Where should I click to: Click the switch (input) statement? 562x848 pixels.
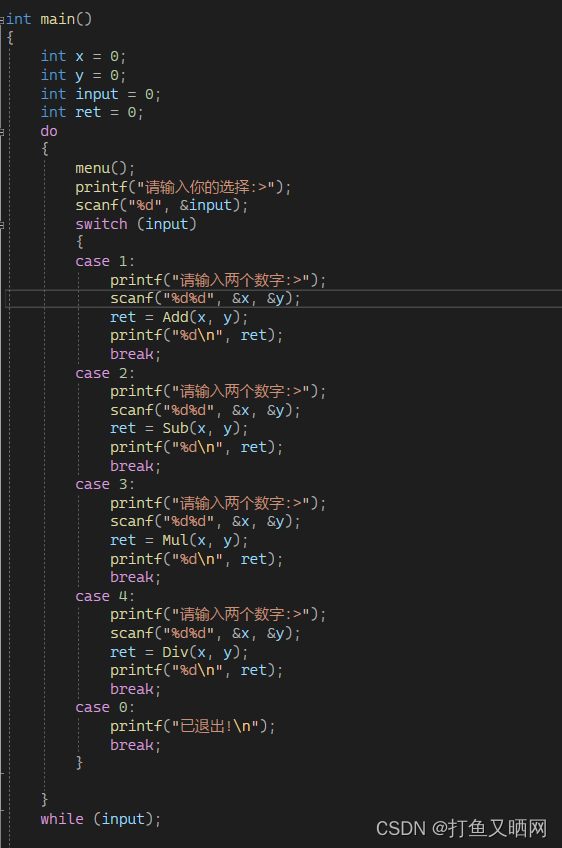point(136,224)
